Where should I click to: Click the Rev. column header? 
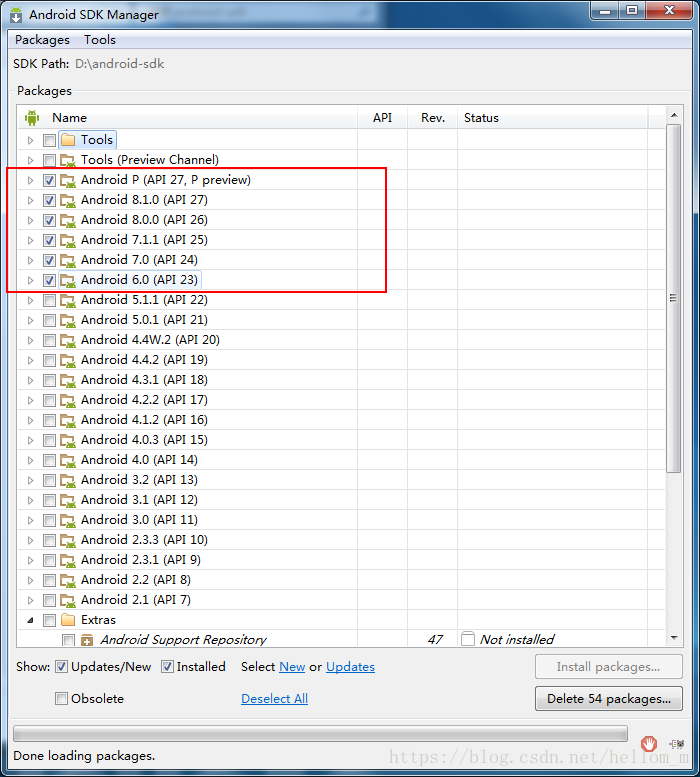tap(432, 117)
